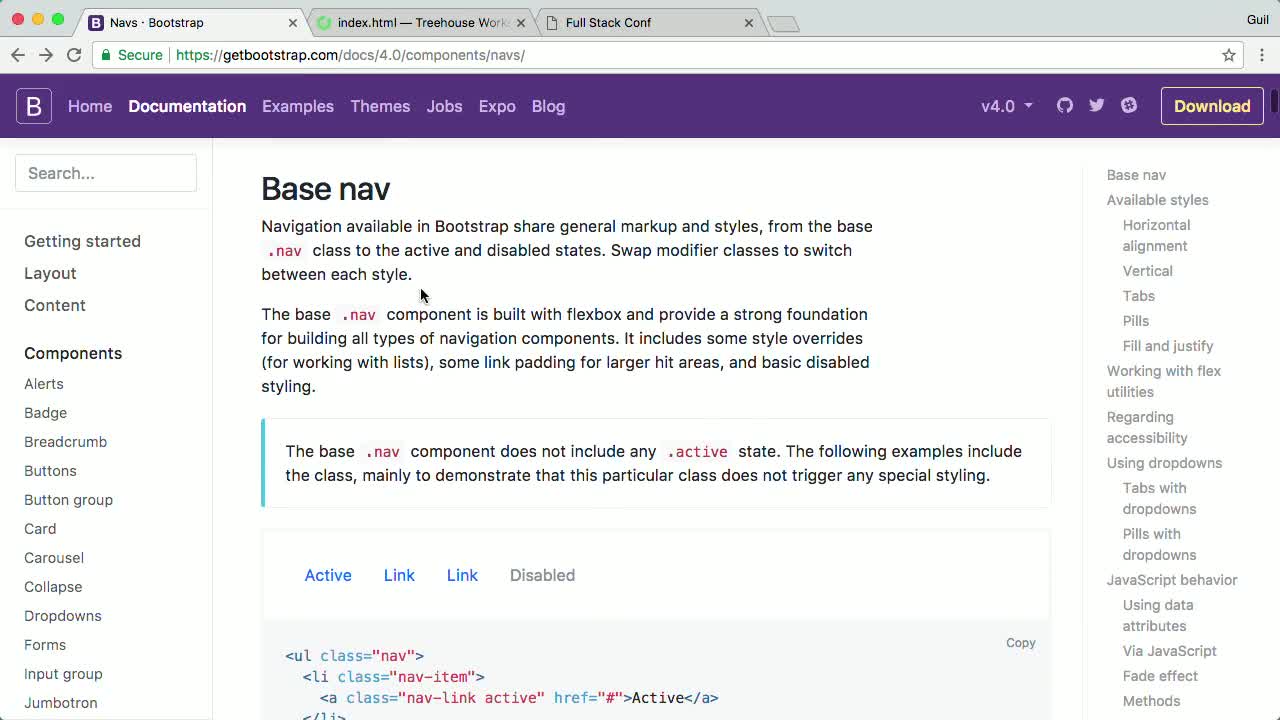
Task: Click the Search input field
Action: click(x=106, y=173)
